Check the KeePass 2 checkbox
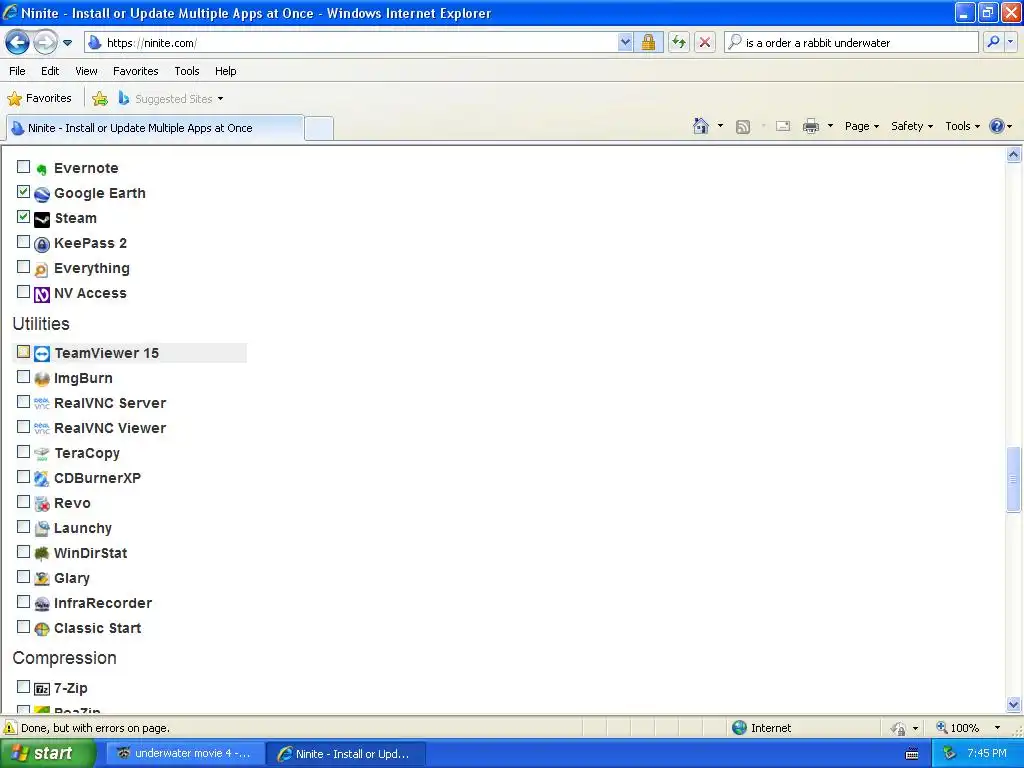Viewport: 1024px width, 768px height. pyautogui.click(x=24, y=242)
